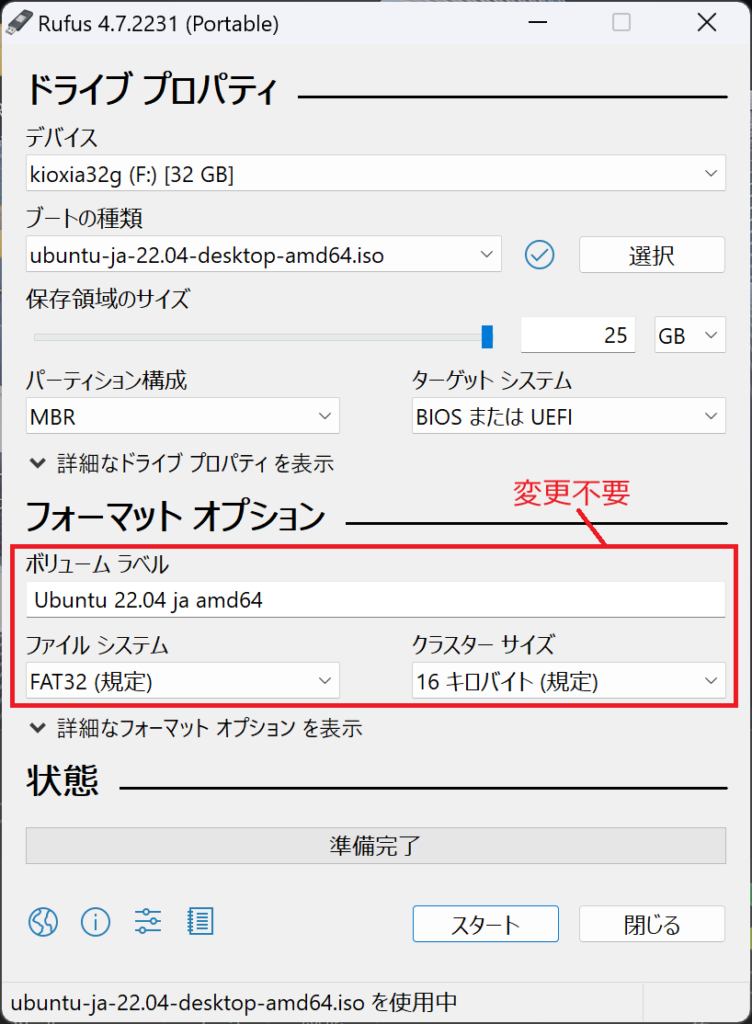Click the フォーマット オプション heading
Image resolution: width=752 pixels, height=1024 pixels.
point(175,516)
